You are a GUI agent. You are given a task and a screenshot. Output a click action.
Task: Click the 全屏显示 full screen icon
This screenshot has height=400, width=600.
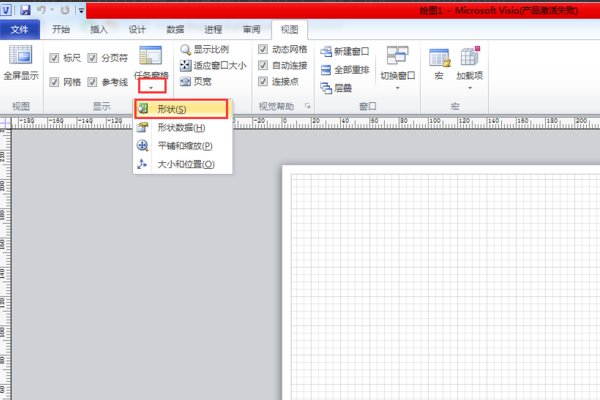[21, 54]
